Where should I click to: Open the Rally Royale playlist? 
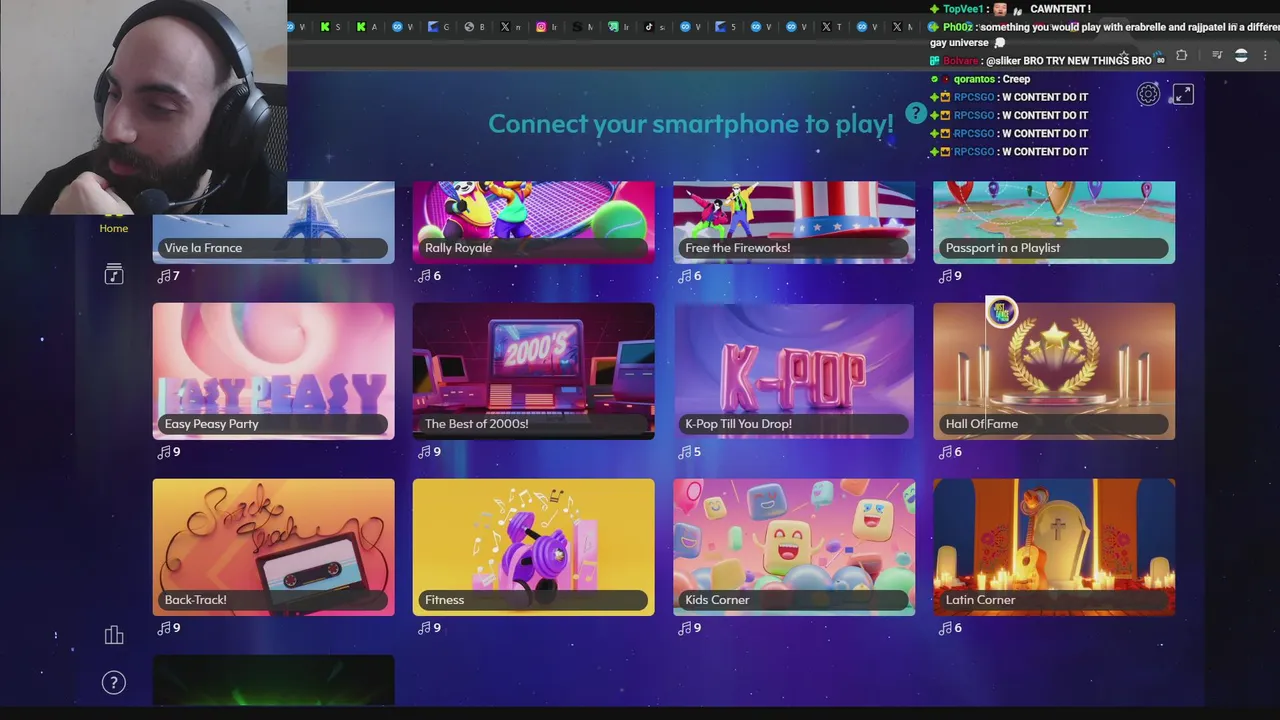533,222
